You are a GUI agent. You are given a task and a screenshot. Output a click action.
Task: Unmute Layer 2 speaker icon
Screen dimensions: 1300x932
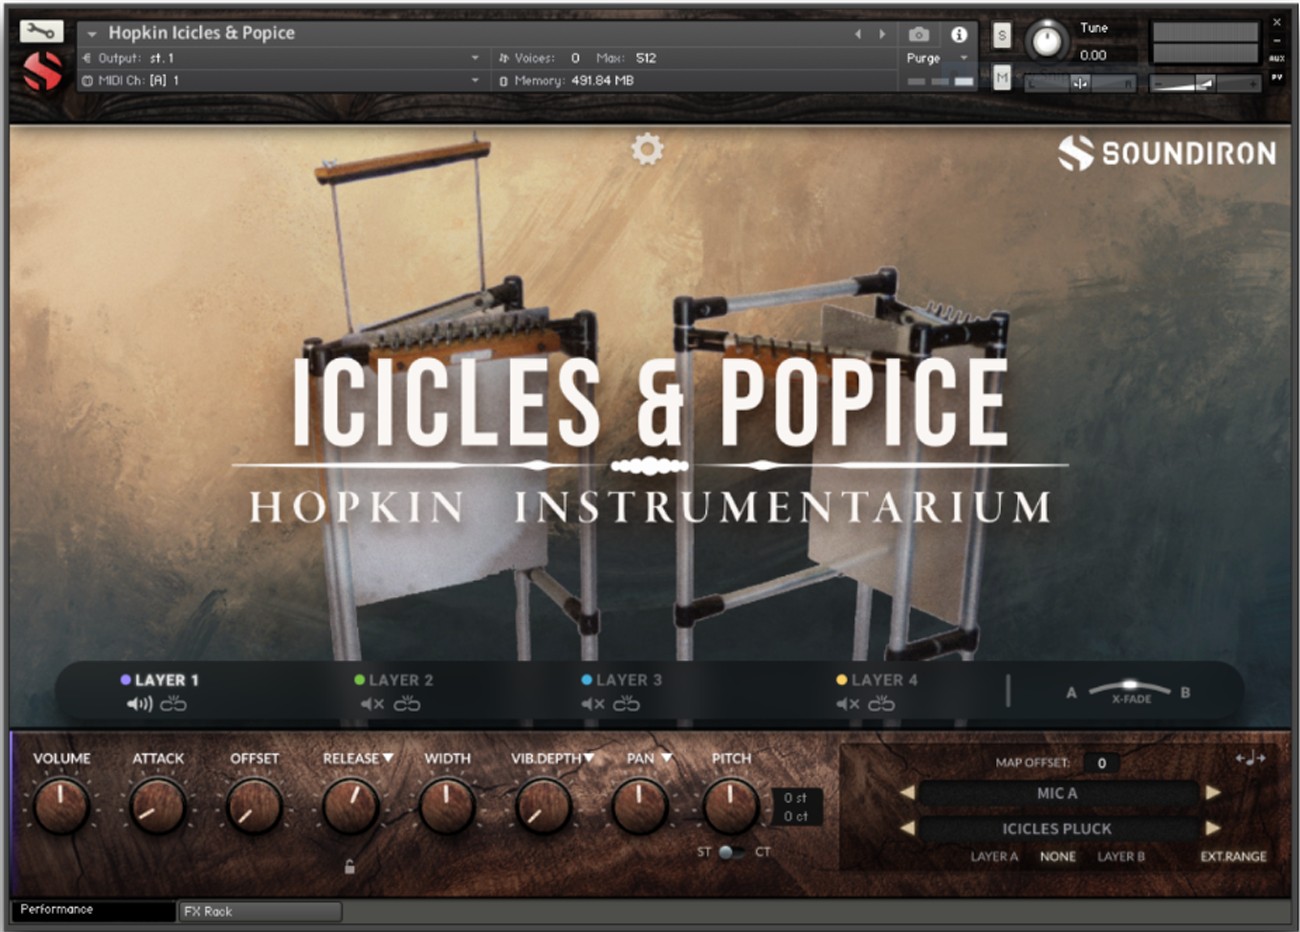pyautogui.click(x=372, y=704)
